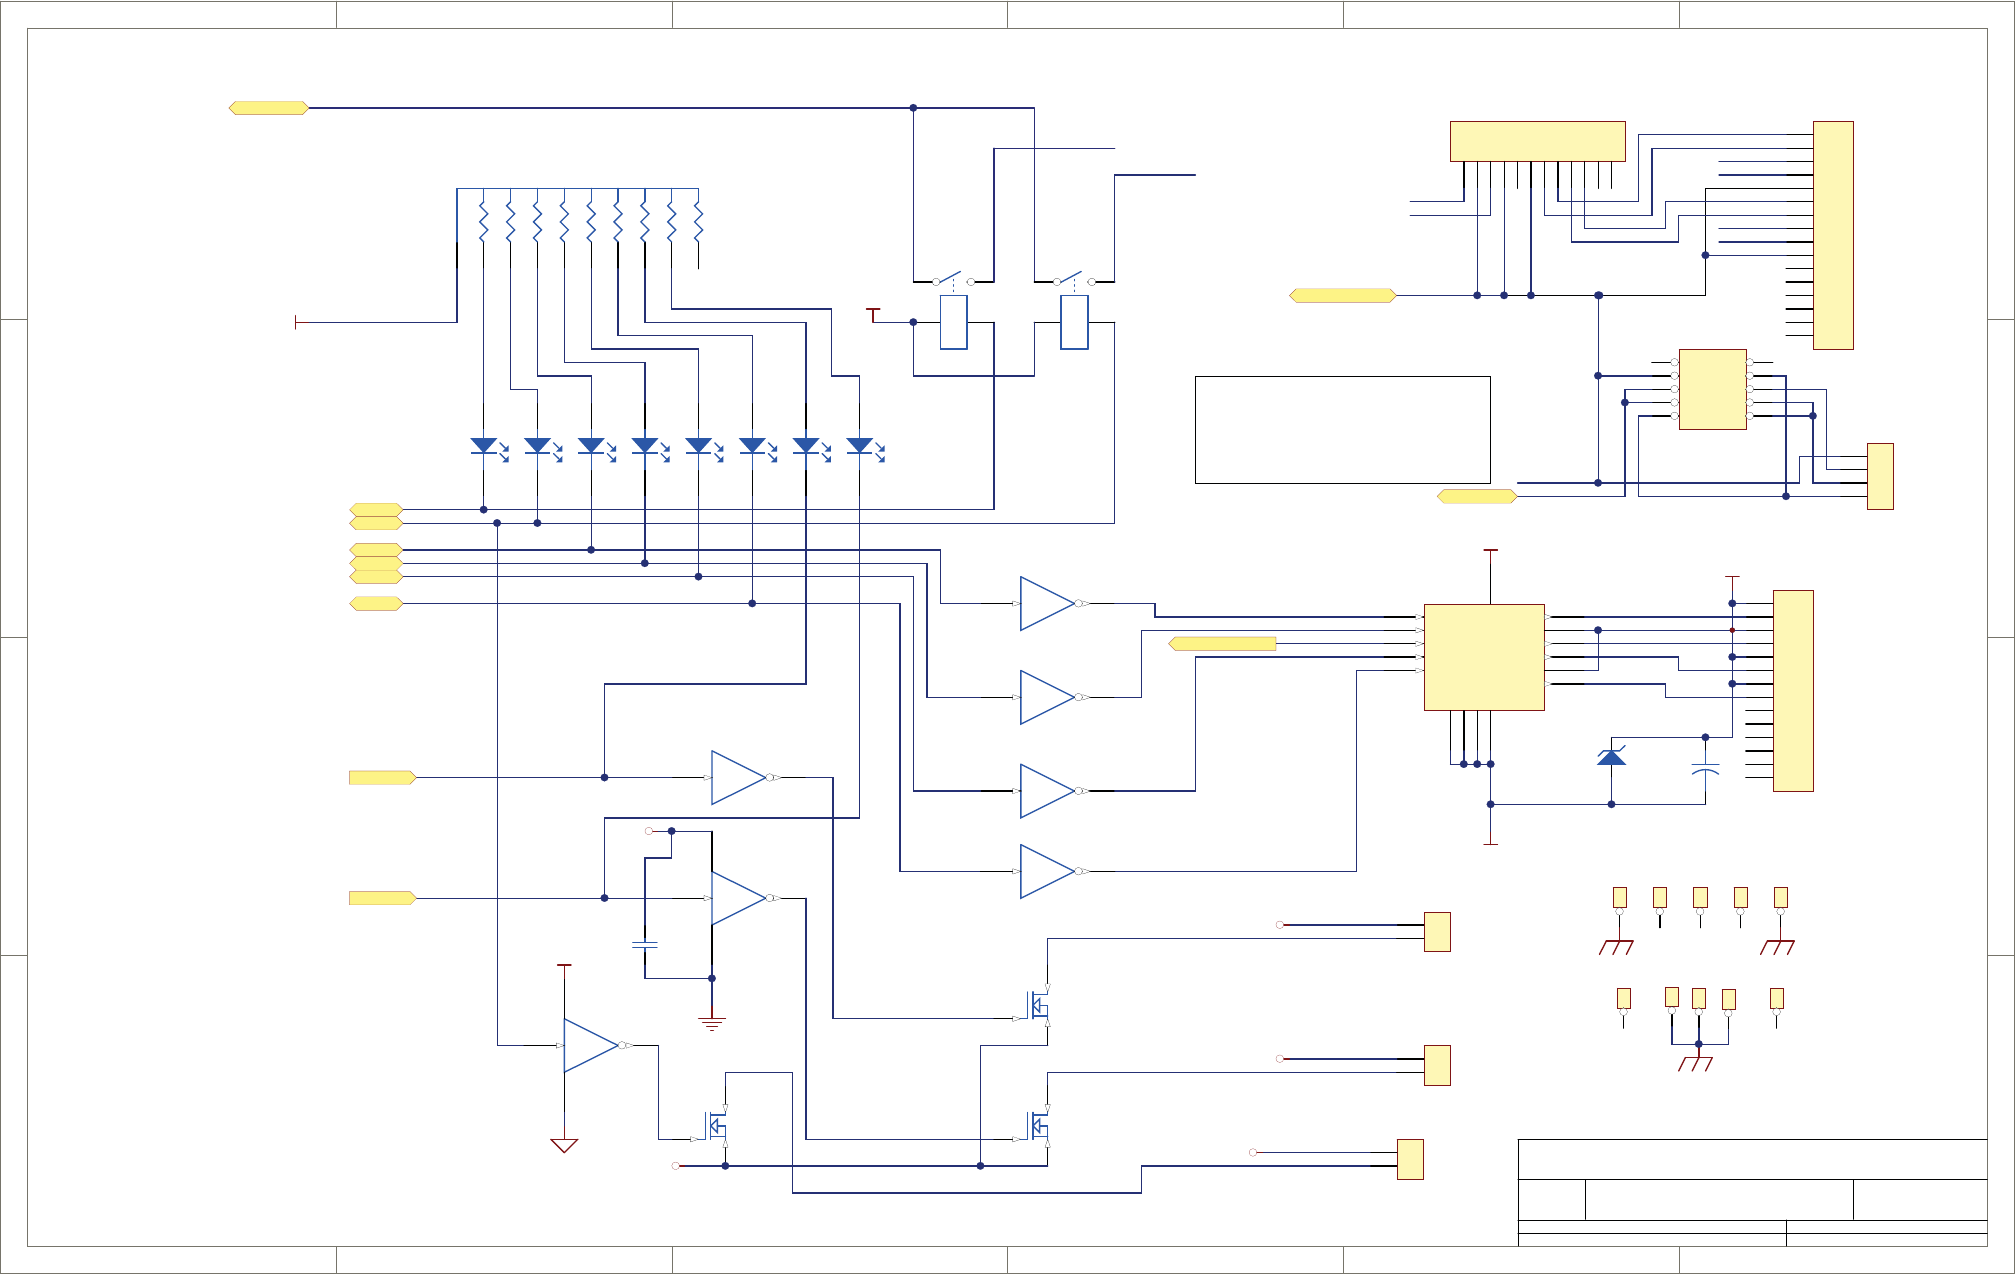This screenshot has height=1274, width=2015.
Task: Click the rightmost resistor in the resistor array
Action: tap(698, 222)
